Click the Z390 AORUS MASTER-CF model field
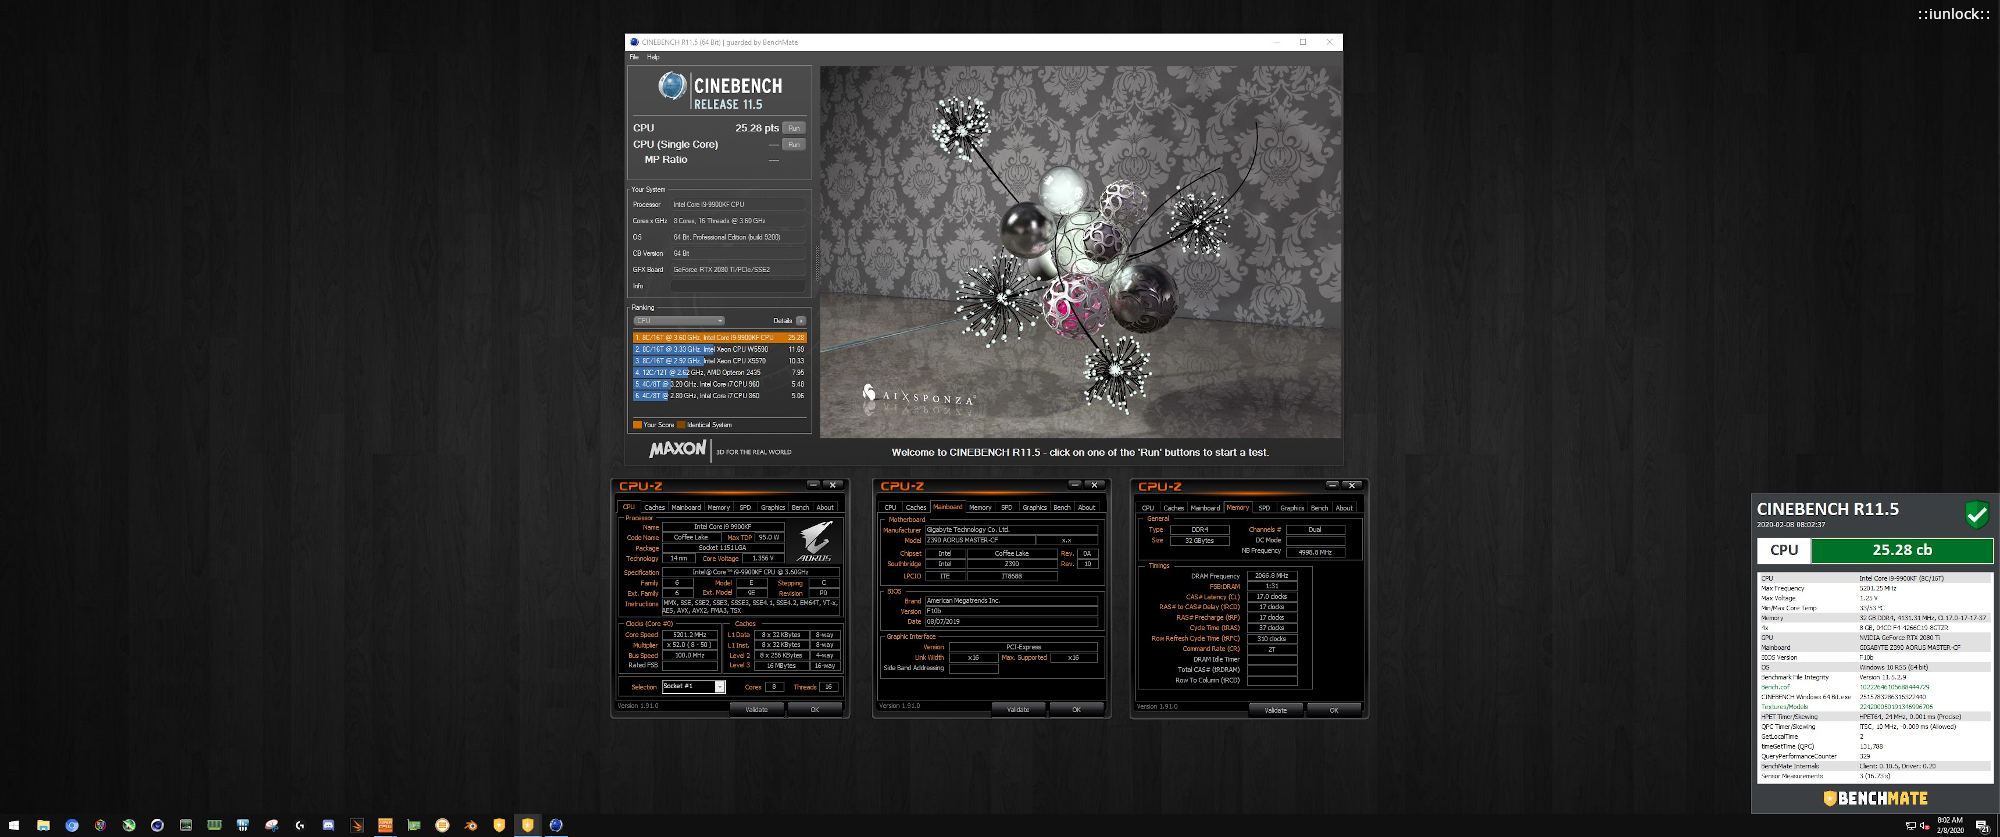 tap(980, 540)
